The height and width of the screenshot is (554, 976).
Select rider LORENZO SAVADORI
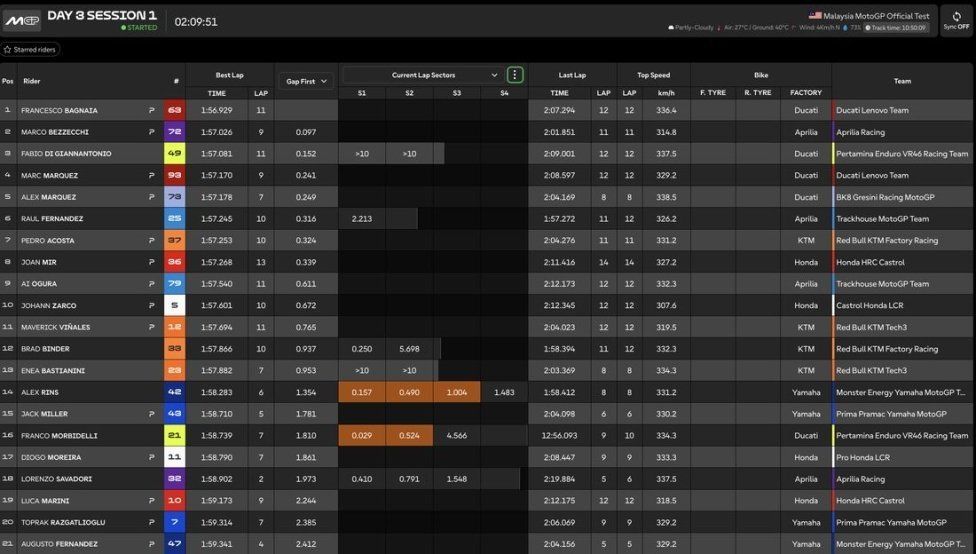point(57,479)
